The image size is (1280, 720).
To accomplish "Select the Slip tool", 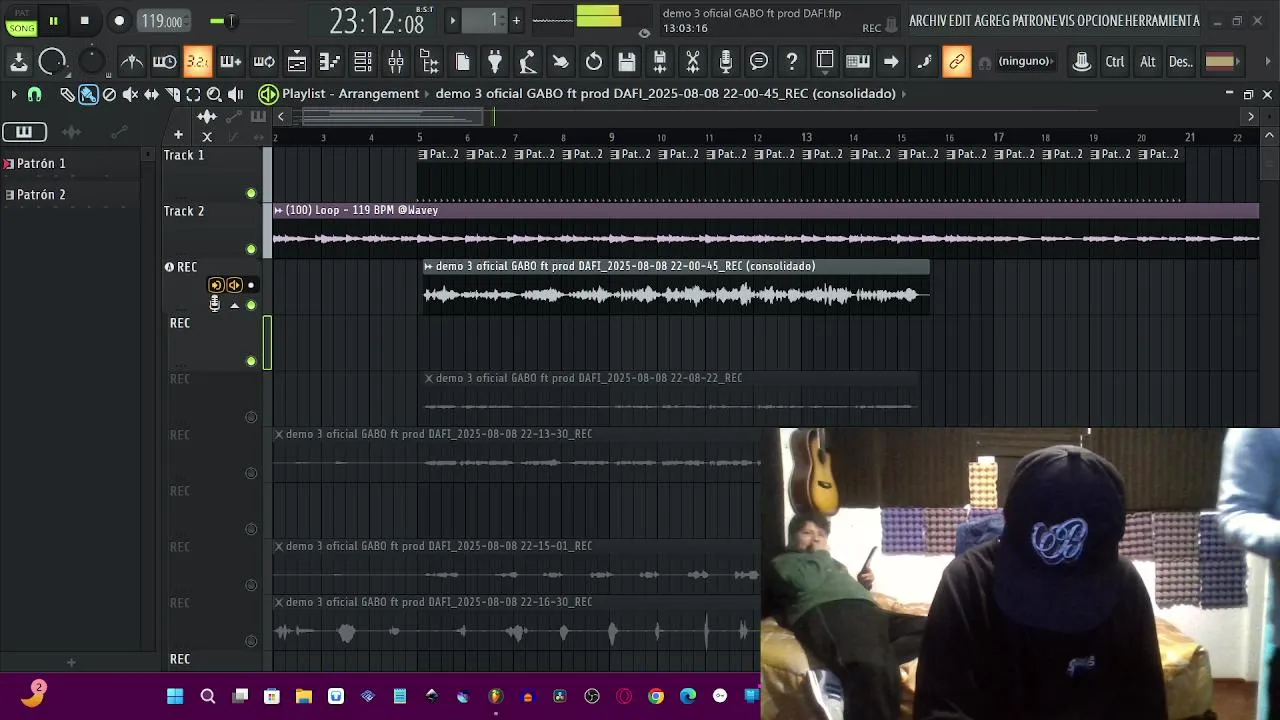I will click(x=151, y=94).
